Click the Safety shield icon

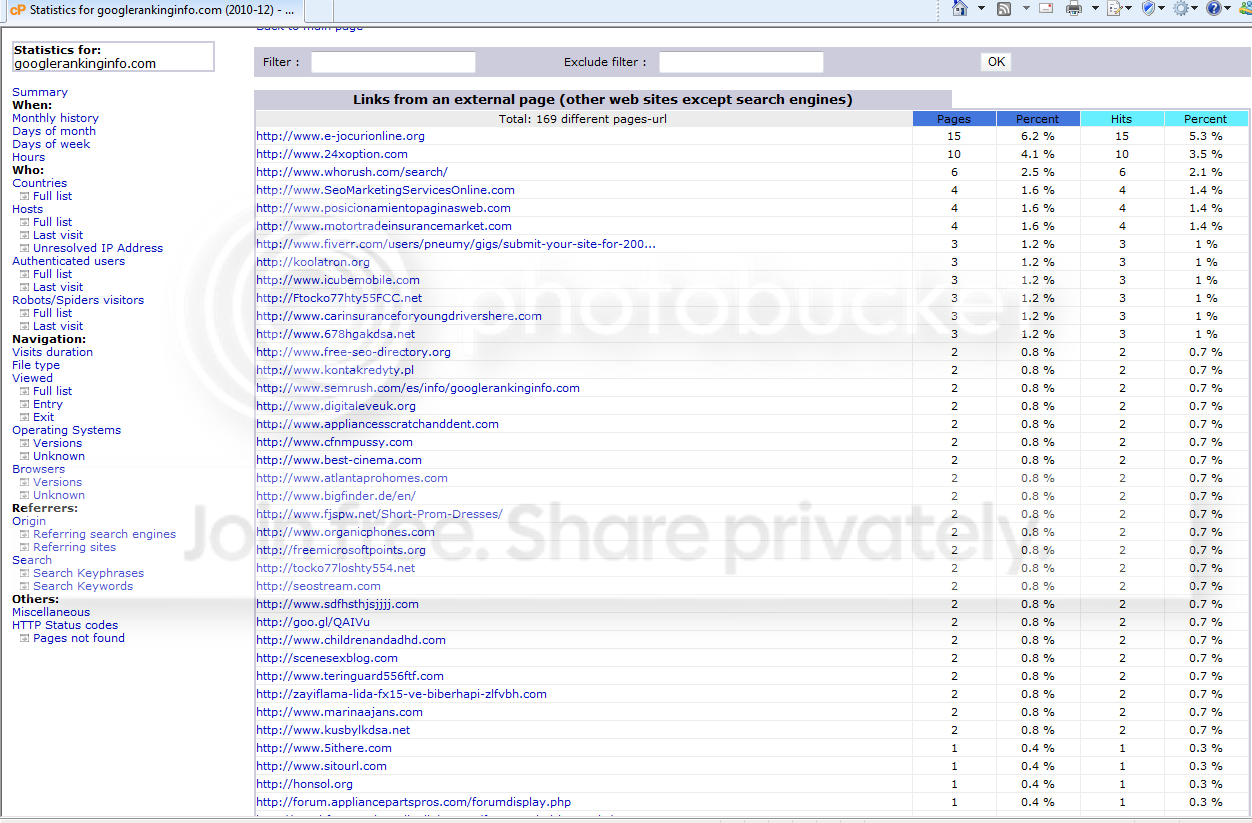(1148, 9)
